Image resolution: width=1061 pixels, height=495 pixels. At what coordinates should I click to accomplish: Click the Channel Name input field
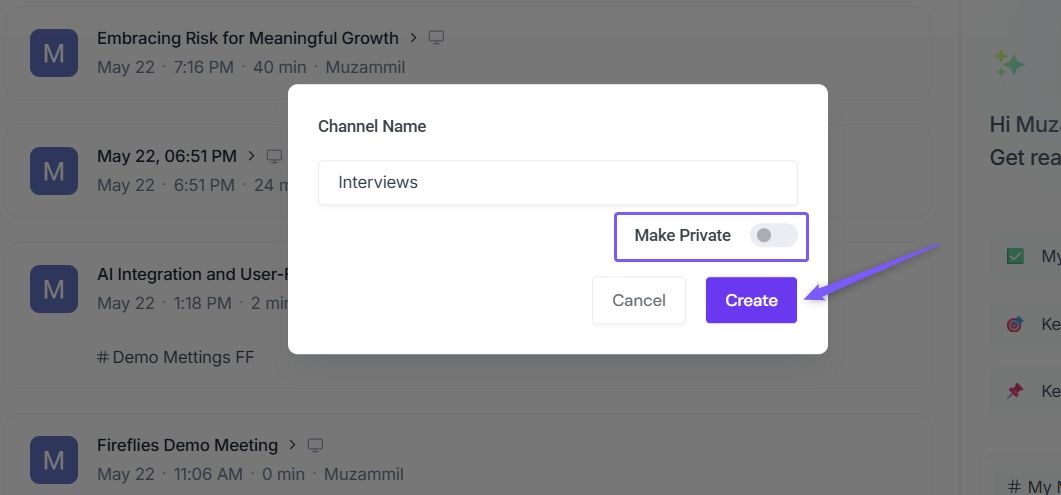558,183
